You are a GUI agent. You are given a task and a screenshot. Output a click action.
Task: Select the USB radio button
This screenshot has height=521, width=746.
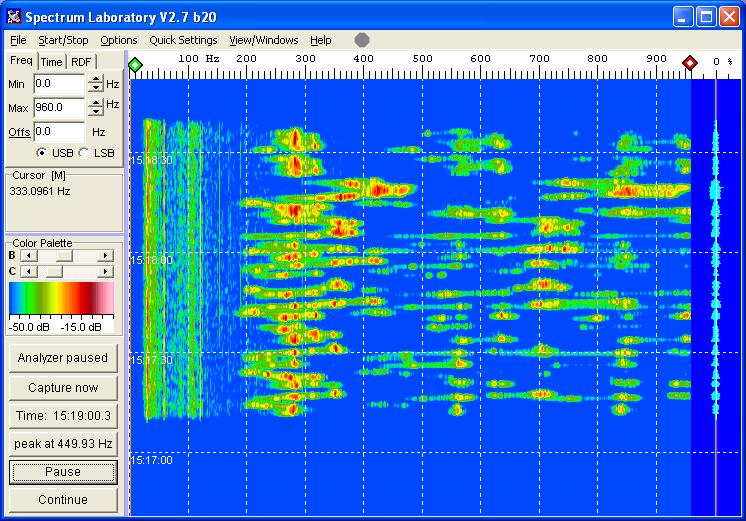click(x=42, y=153)
